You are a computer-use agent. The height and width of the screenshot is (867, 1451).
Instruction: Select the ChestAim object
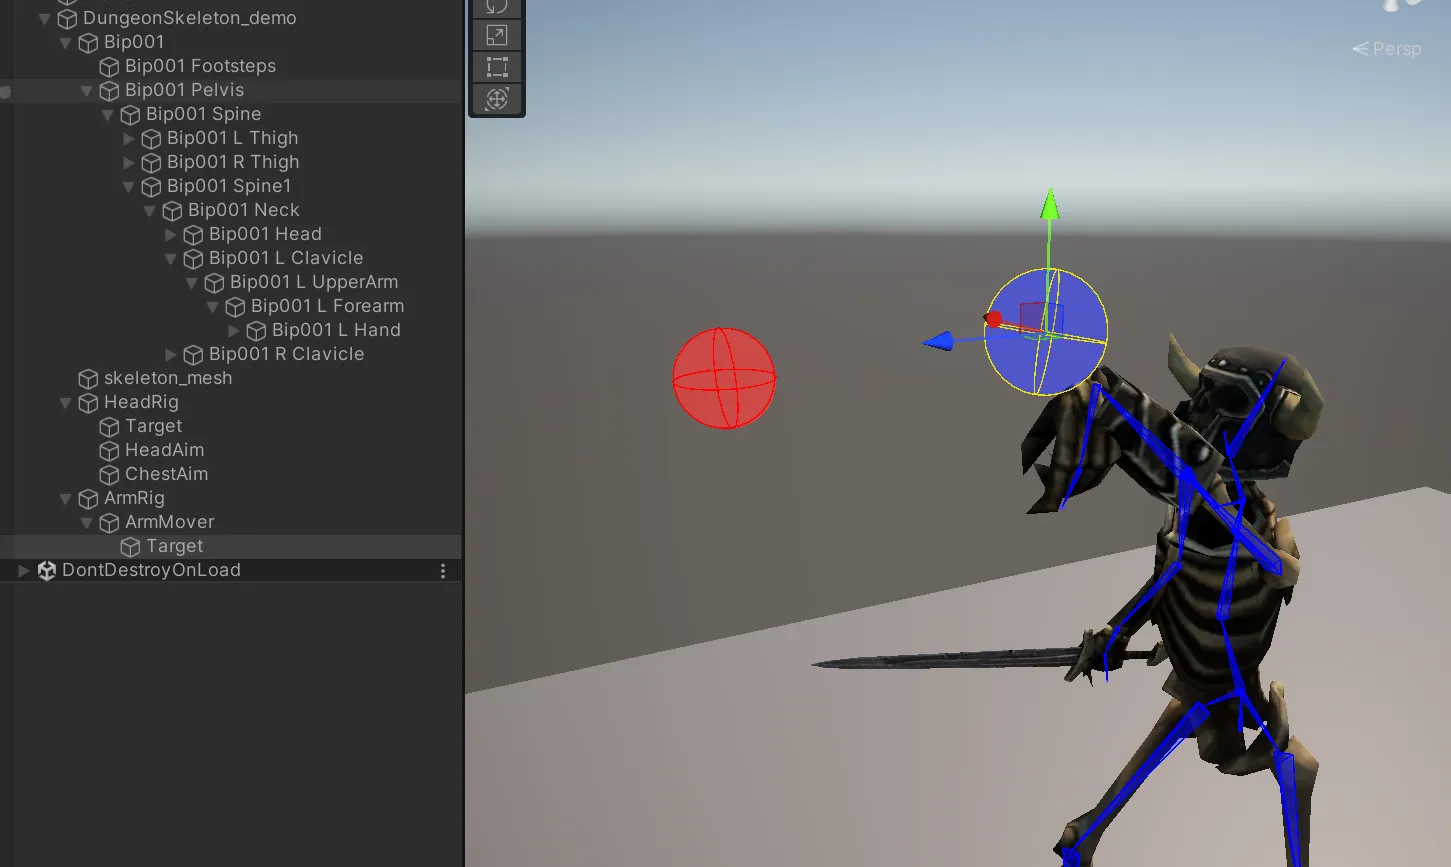(x=166, y=474)
